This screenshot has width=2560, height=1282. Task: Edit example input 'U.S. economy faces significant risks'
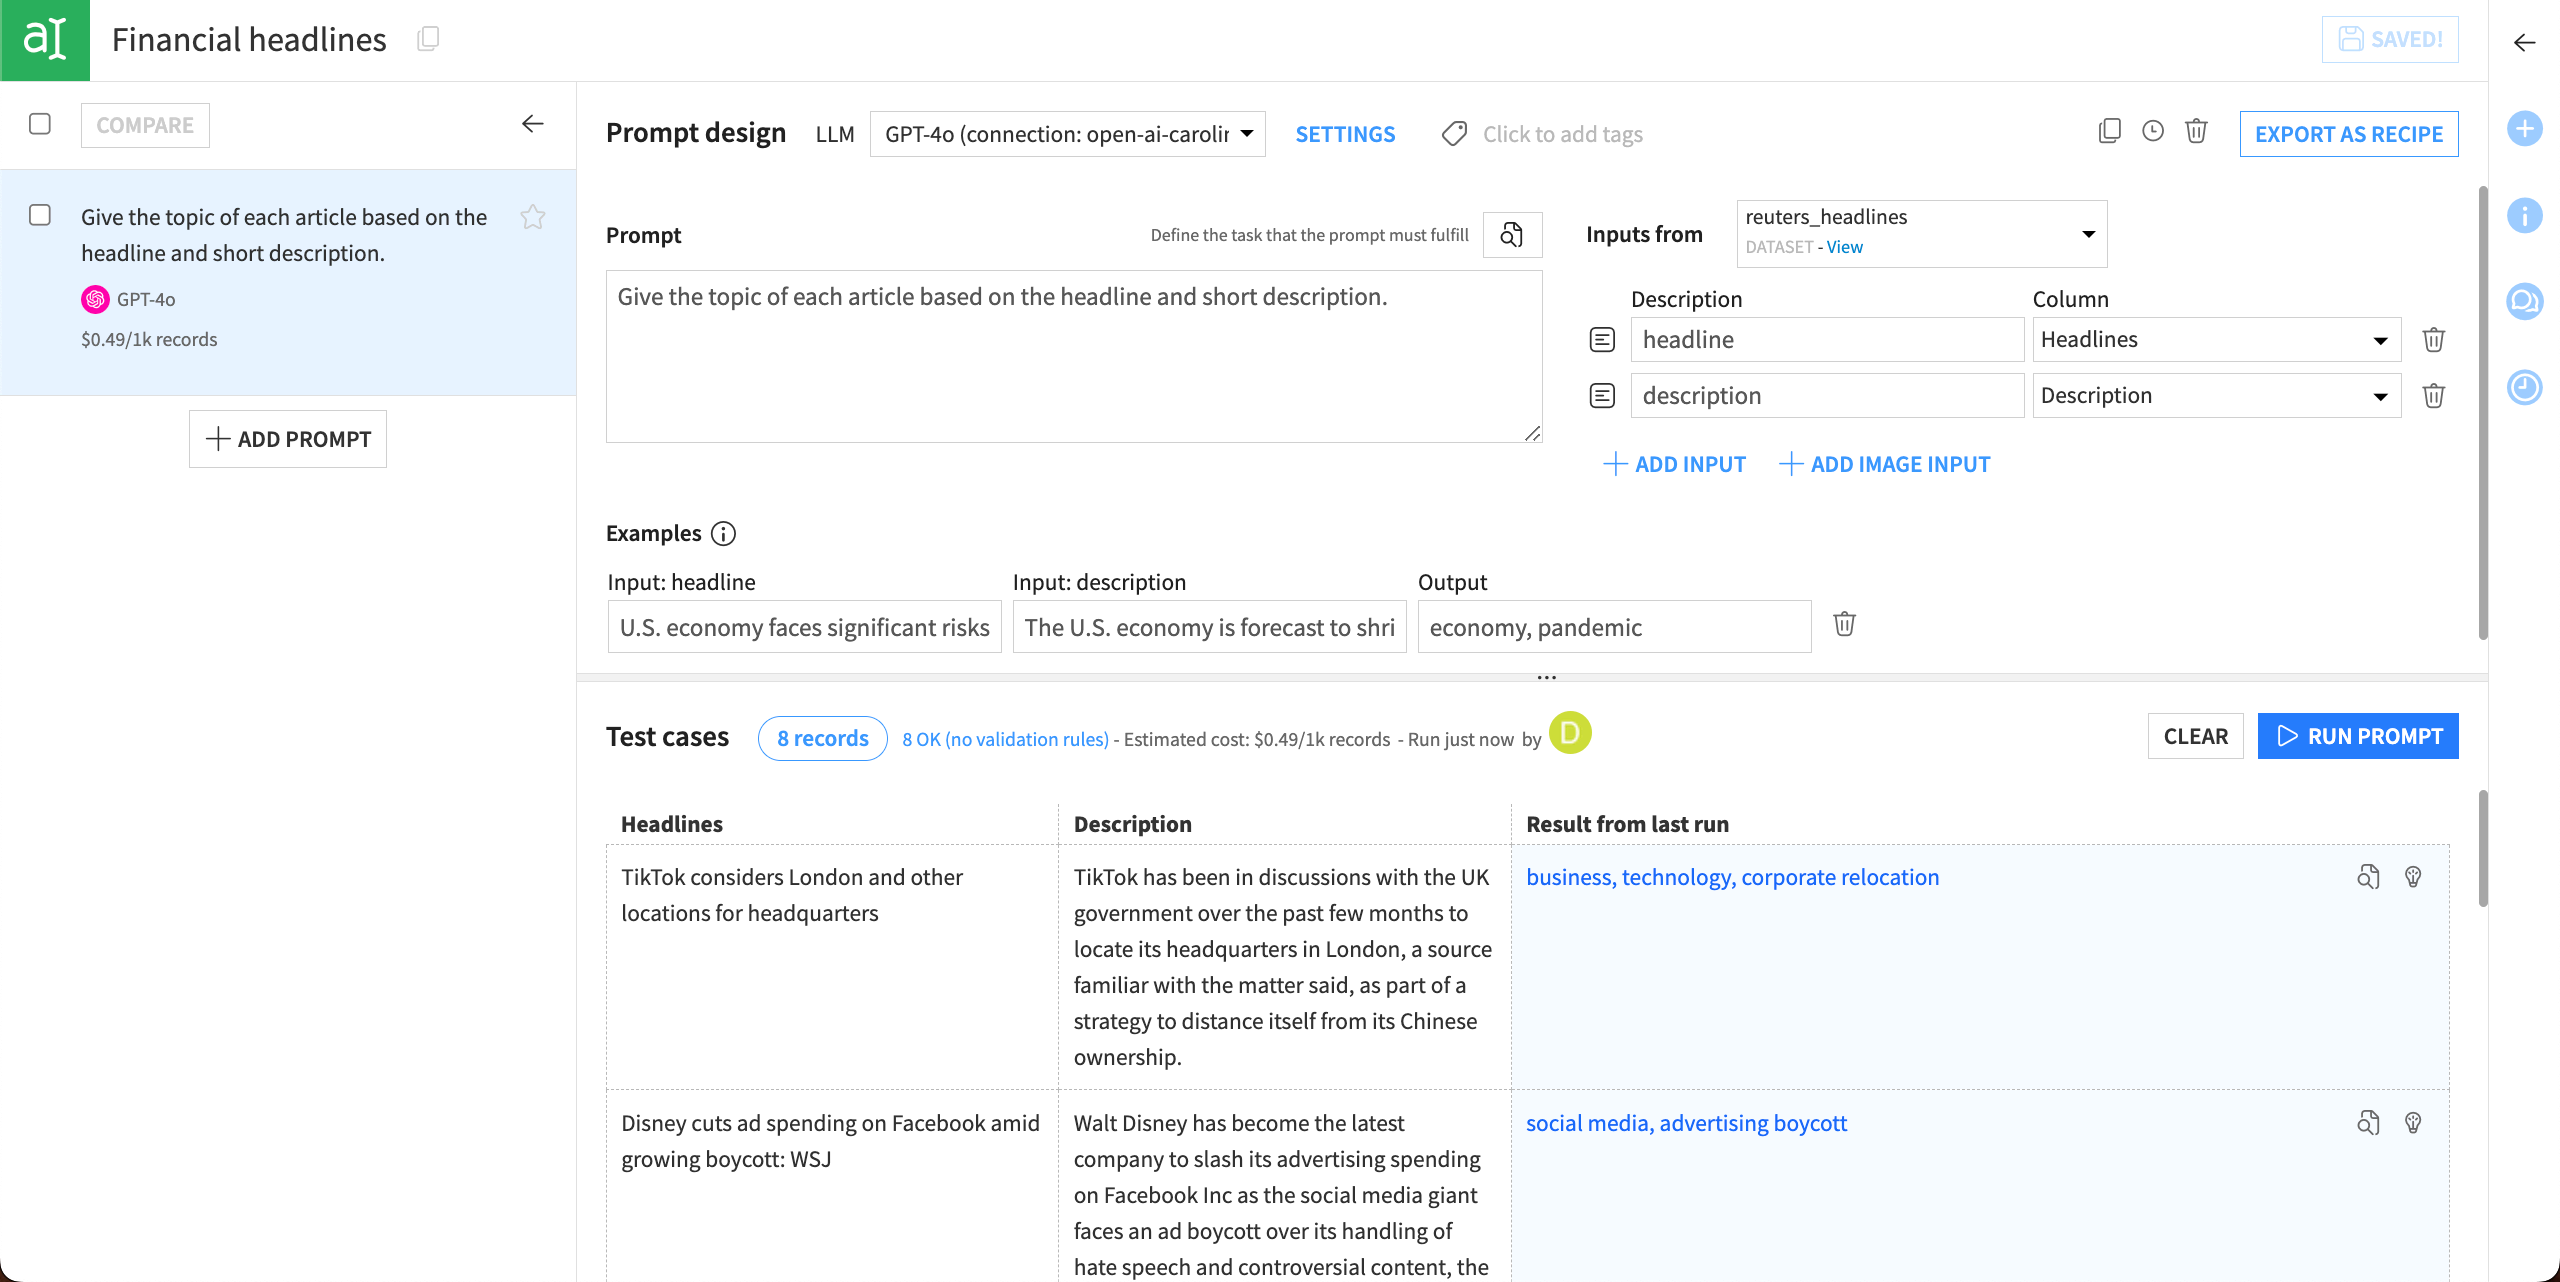click(x=804, y=627)
